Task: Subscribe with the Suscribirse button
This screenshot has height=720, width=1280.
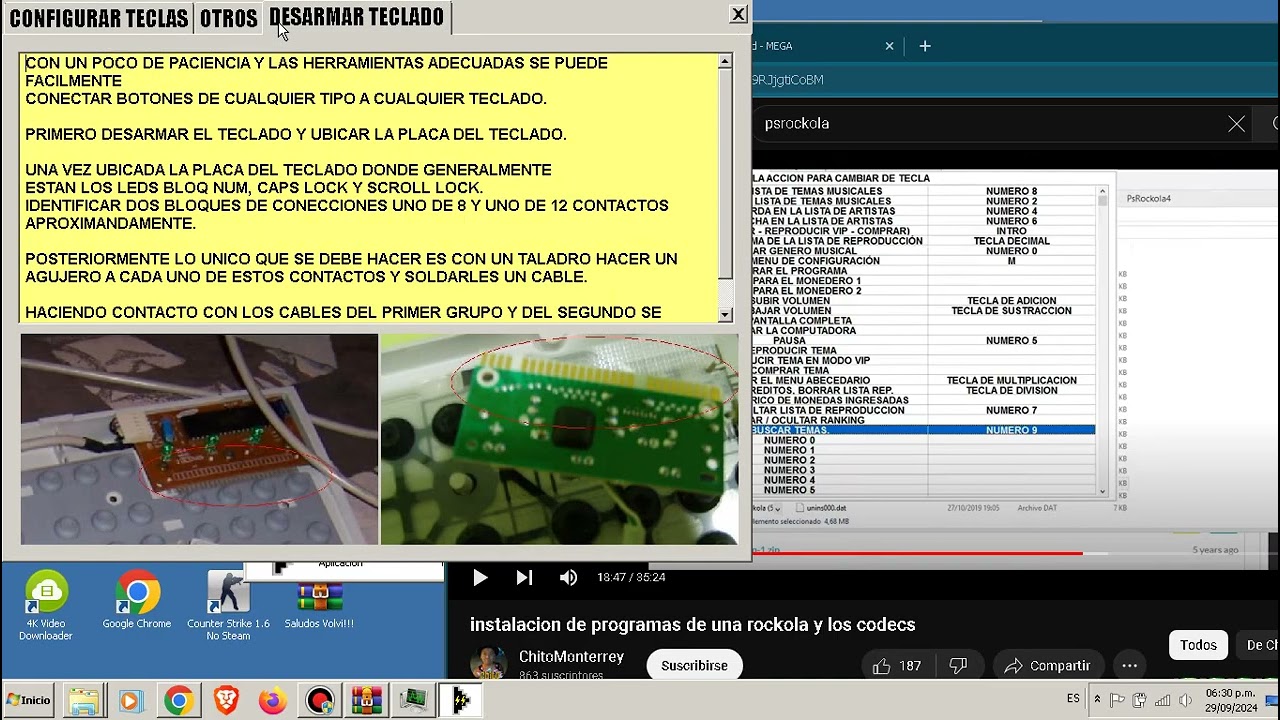Action: (x=694, y=665)
